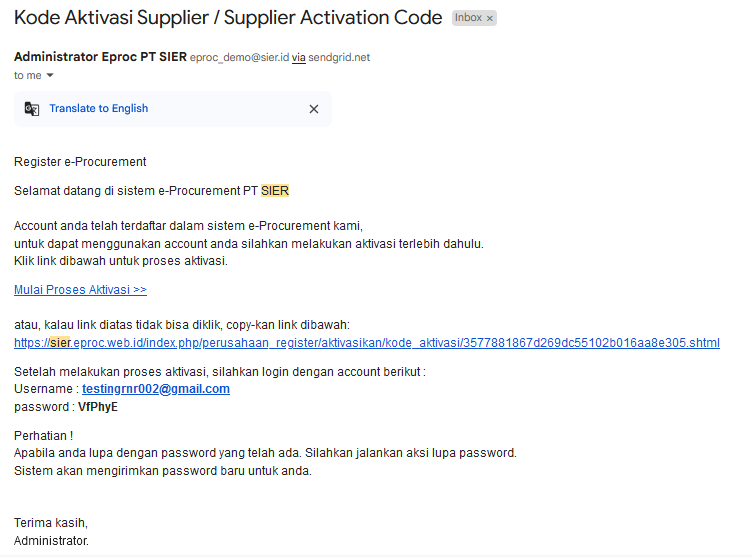
Task: Remove the Inbox label using its x
Action: click(x=490, y=19)
